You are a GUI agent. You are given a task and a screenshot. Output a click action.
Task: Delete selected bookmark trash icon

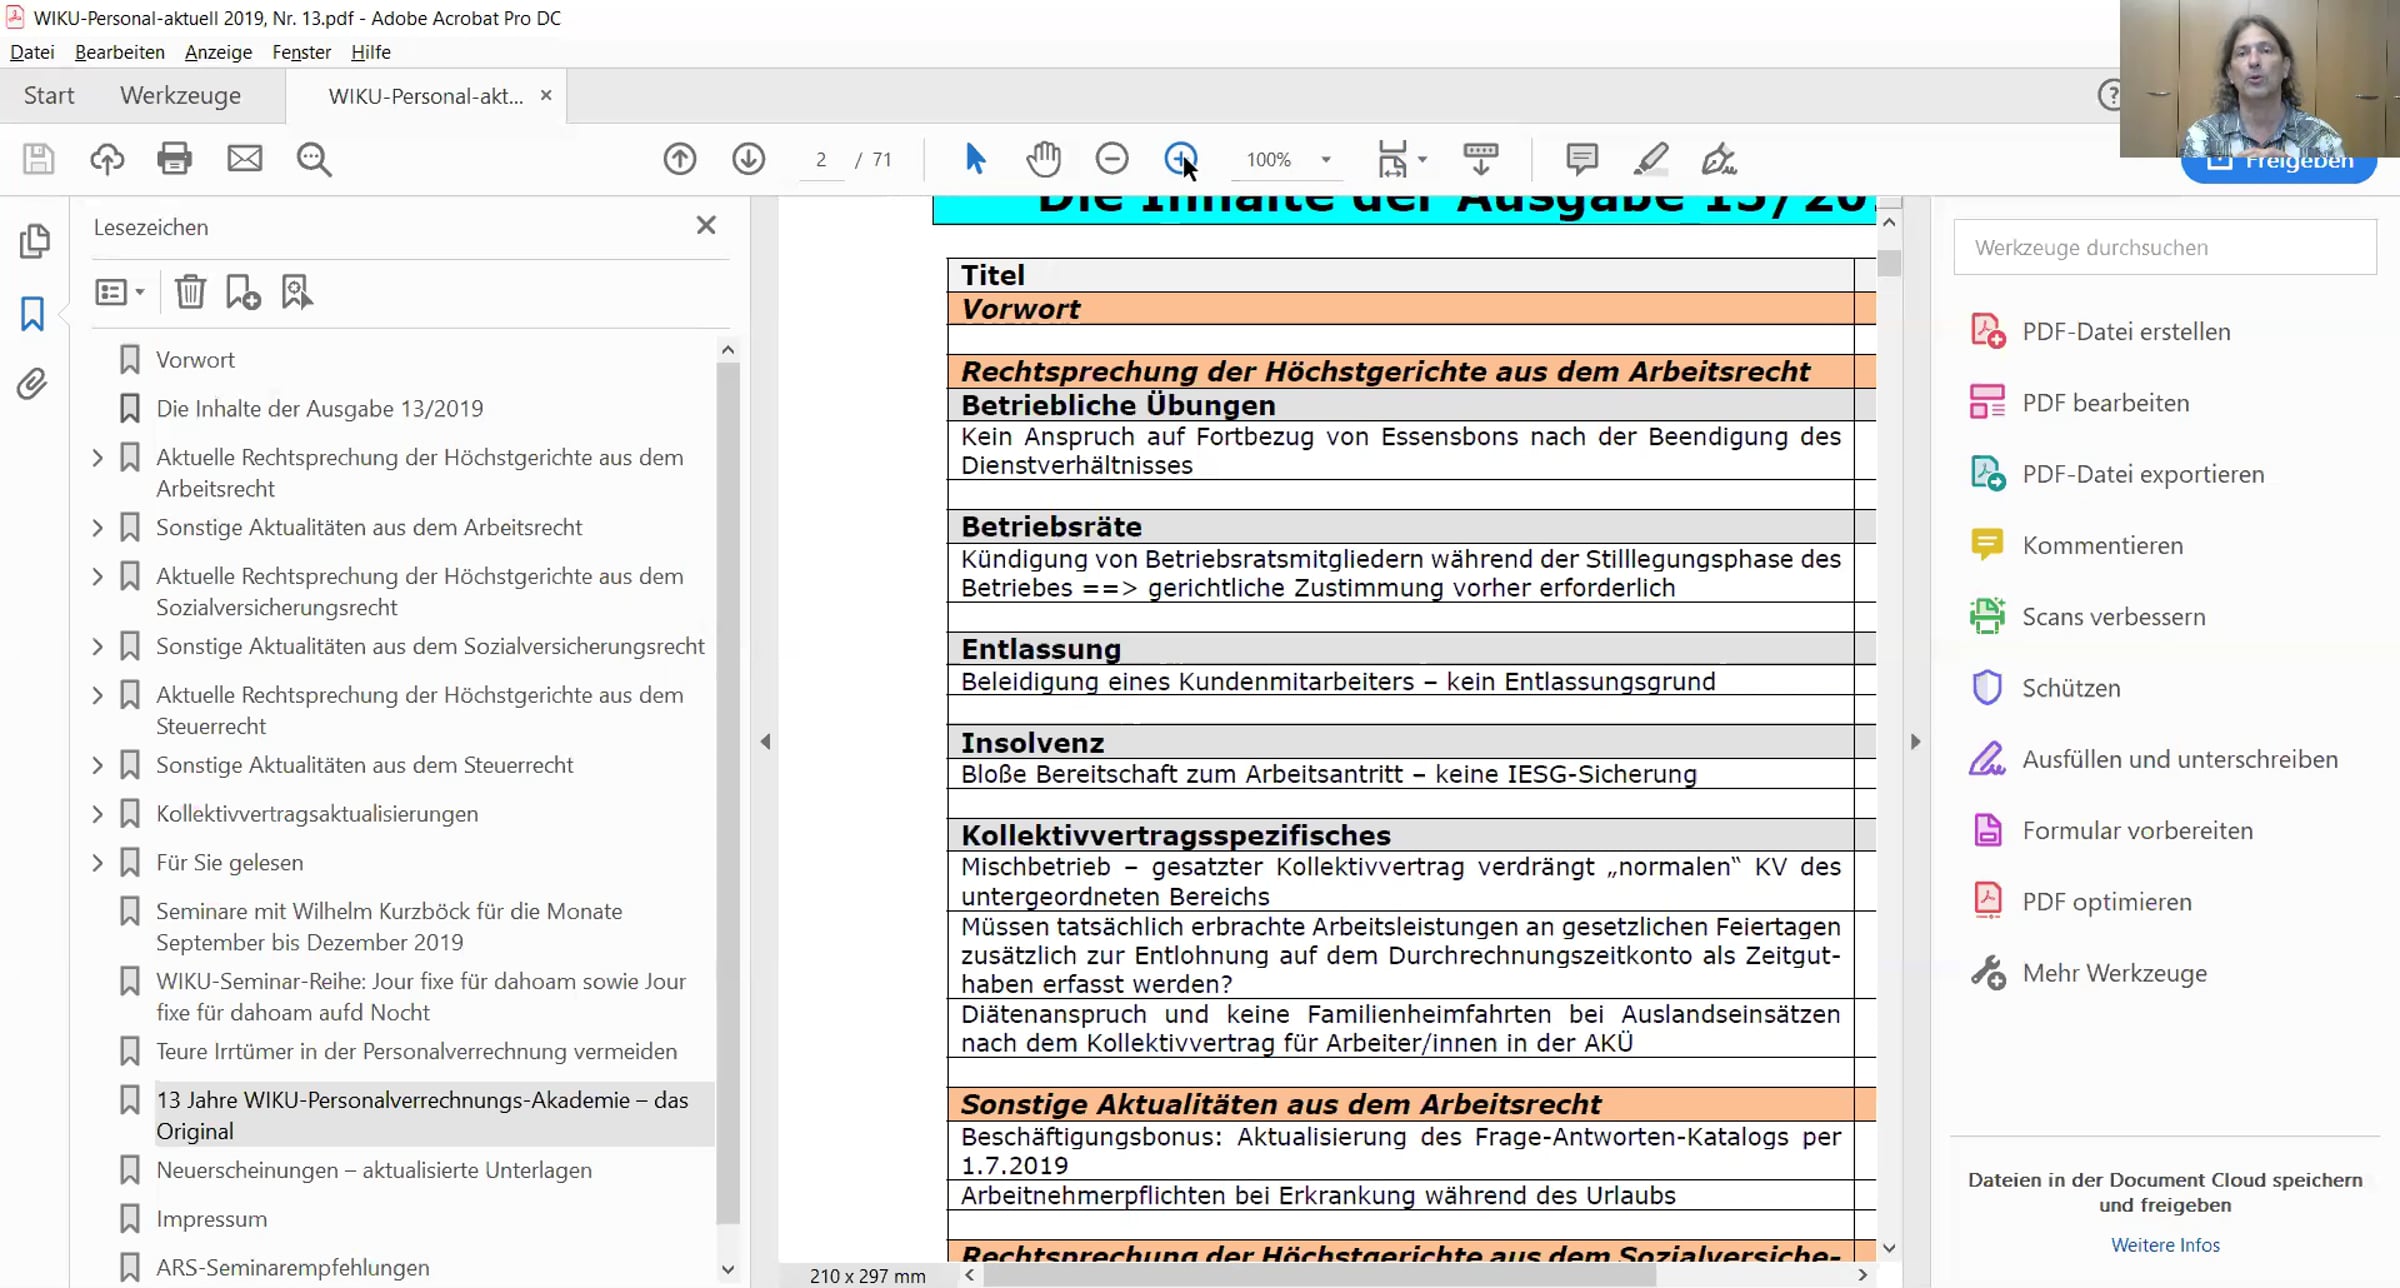[x=190, y=292]
